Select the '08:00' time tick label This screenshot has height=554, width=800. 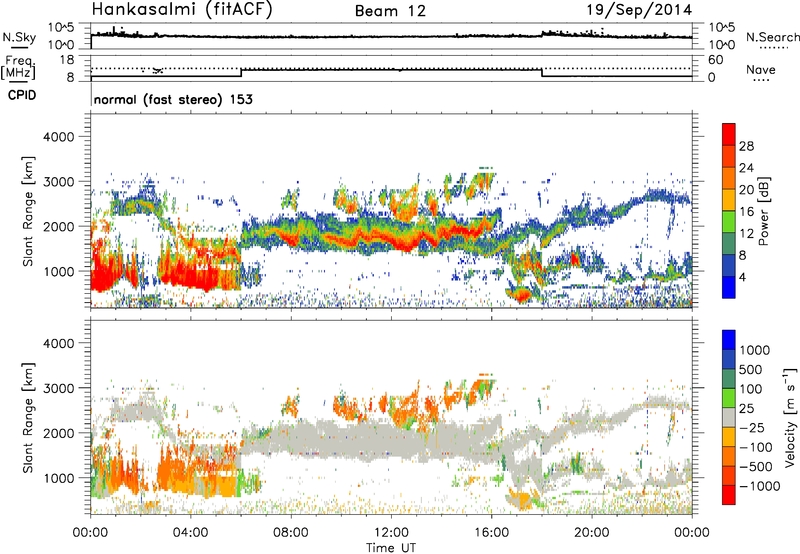click(x=291, y=533)
